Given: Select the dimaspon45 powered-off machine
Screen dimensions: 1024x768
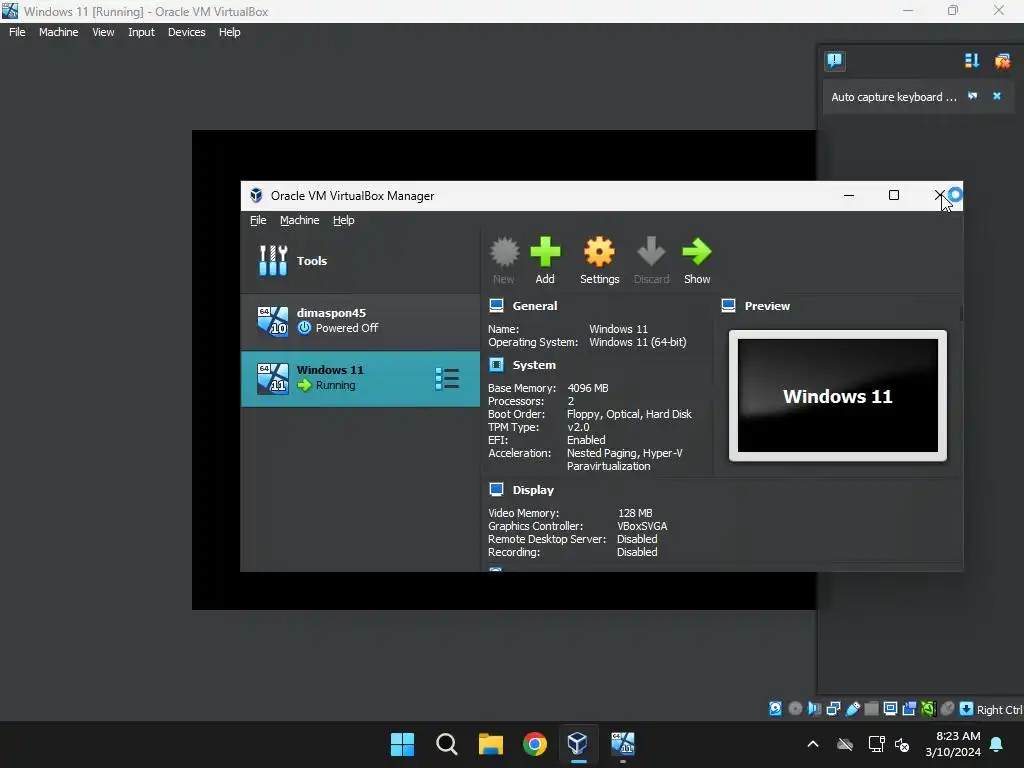Looking at the screenshot, I should (360, 321).
